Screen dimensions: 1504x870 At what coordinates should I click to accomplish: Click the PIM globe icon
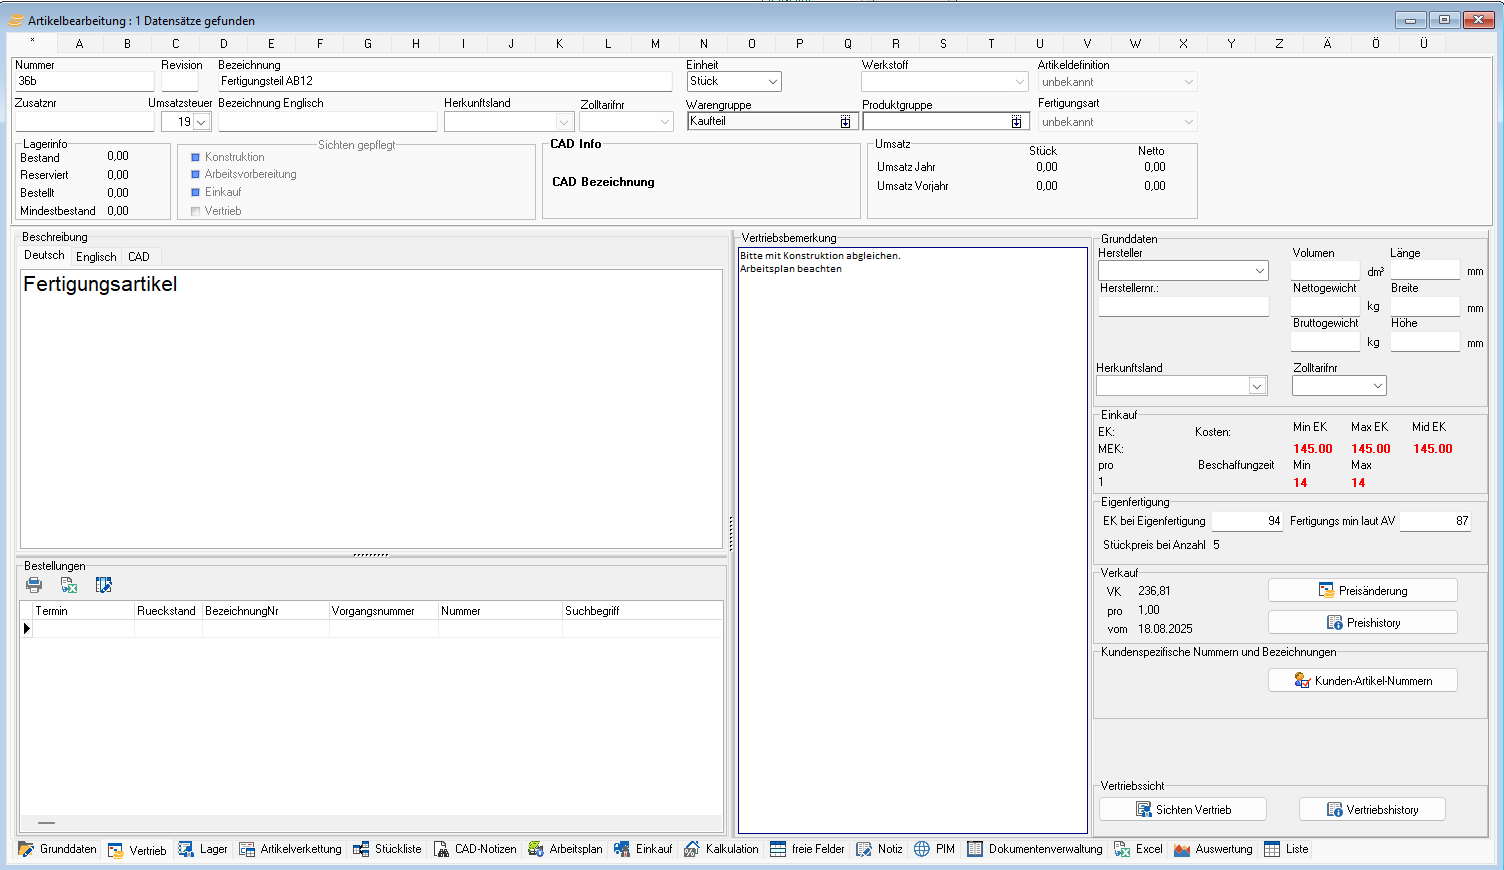click(x=922, y=849)
